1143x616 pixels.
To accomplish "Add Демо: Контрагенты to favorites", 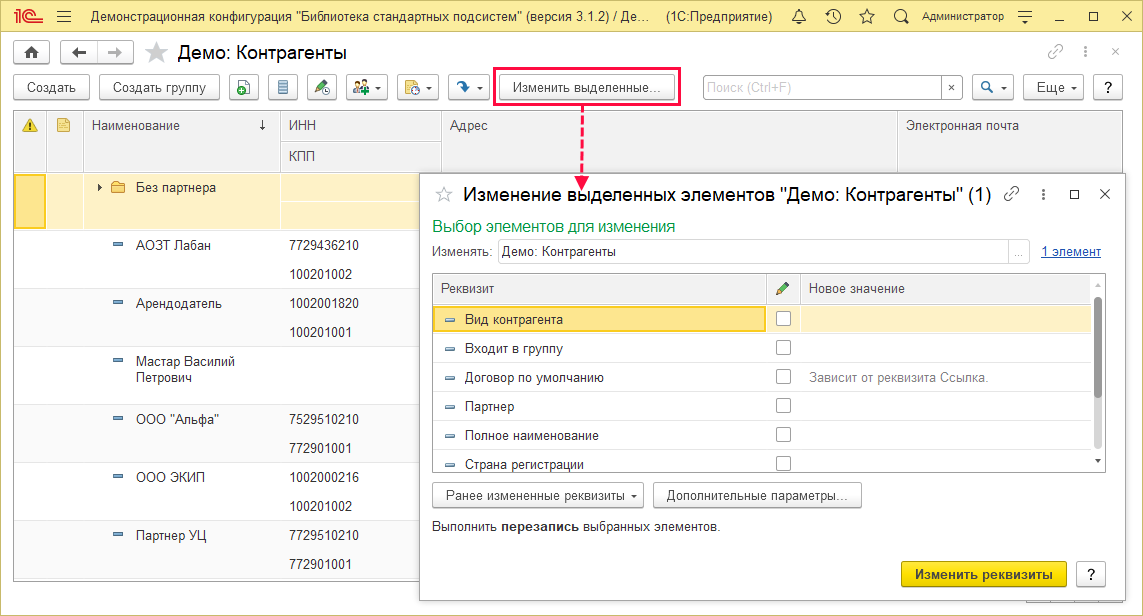I will click(156, 52).
